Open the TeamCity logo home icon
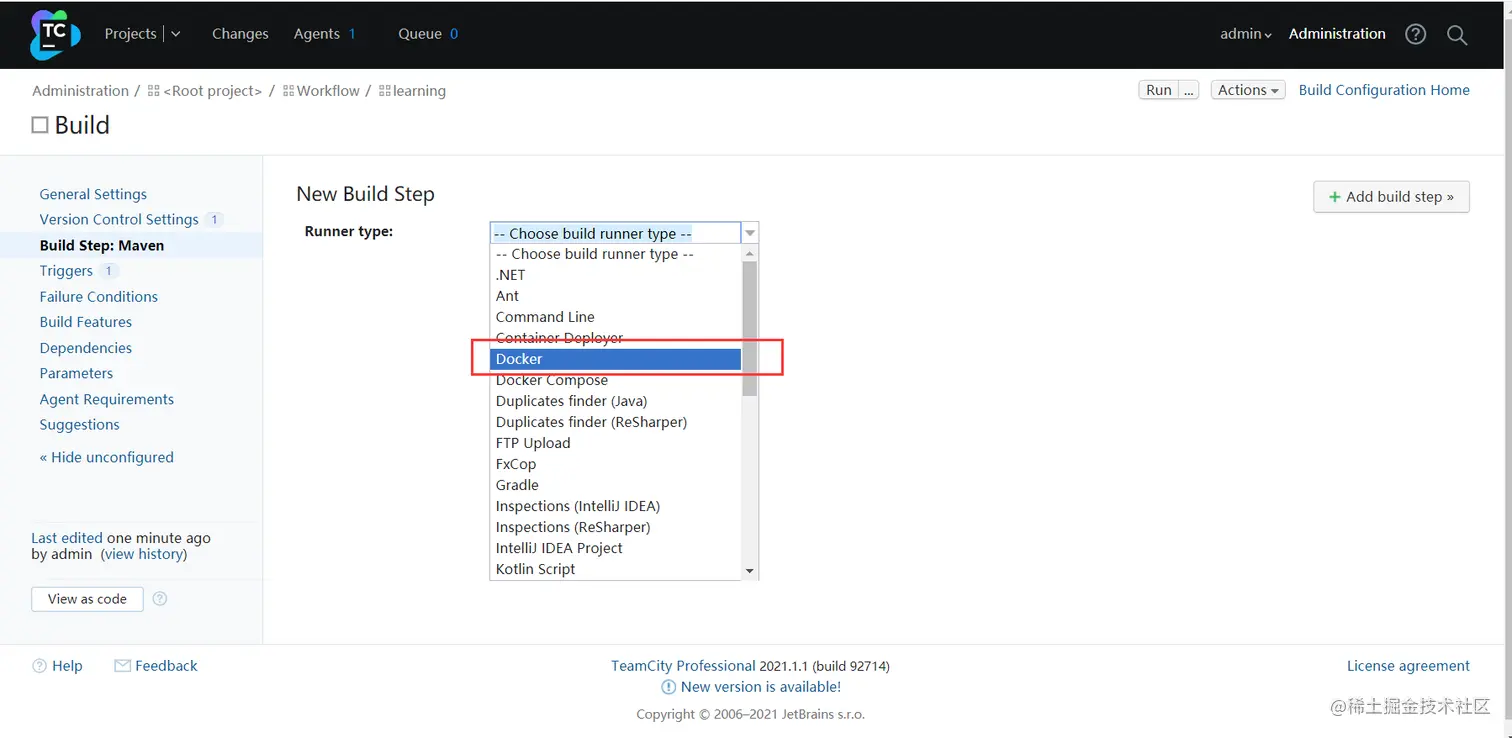The image size is (1512, 738). pos(54,35)
